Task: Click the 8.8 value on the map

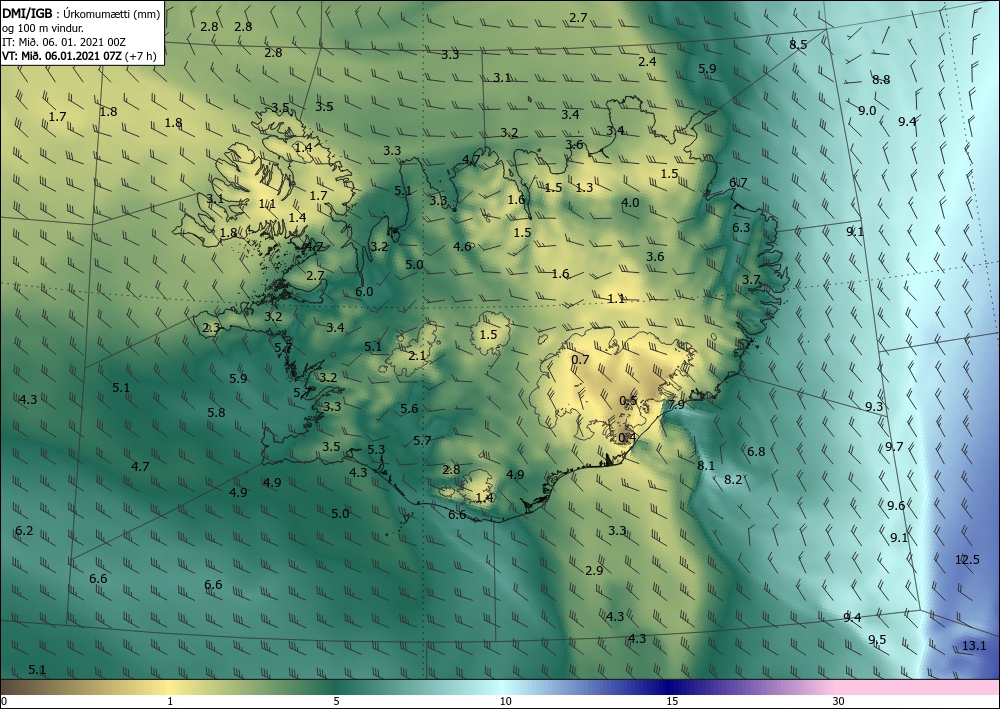Action: tap(881, 80)
